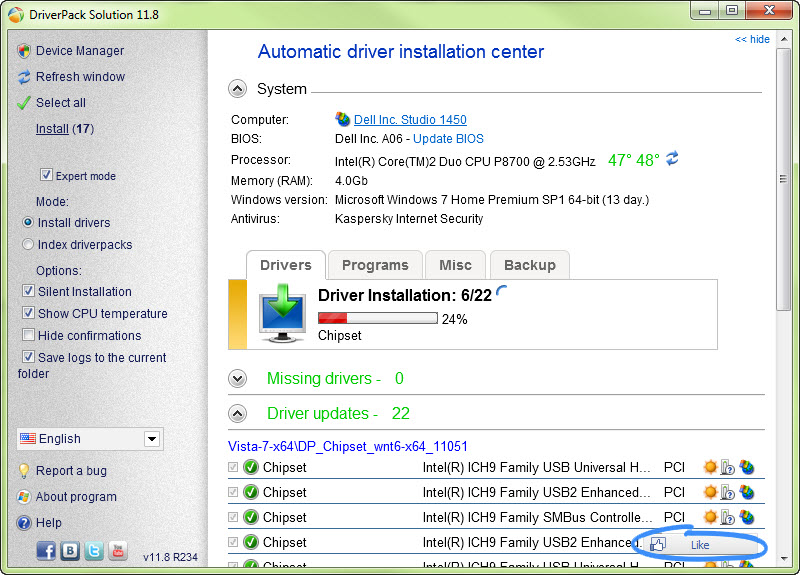The height and width of the screenshot is (575, 800).
Task: Switch to the Programs tab
Action: tap(376, 265)
